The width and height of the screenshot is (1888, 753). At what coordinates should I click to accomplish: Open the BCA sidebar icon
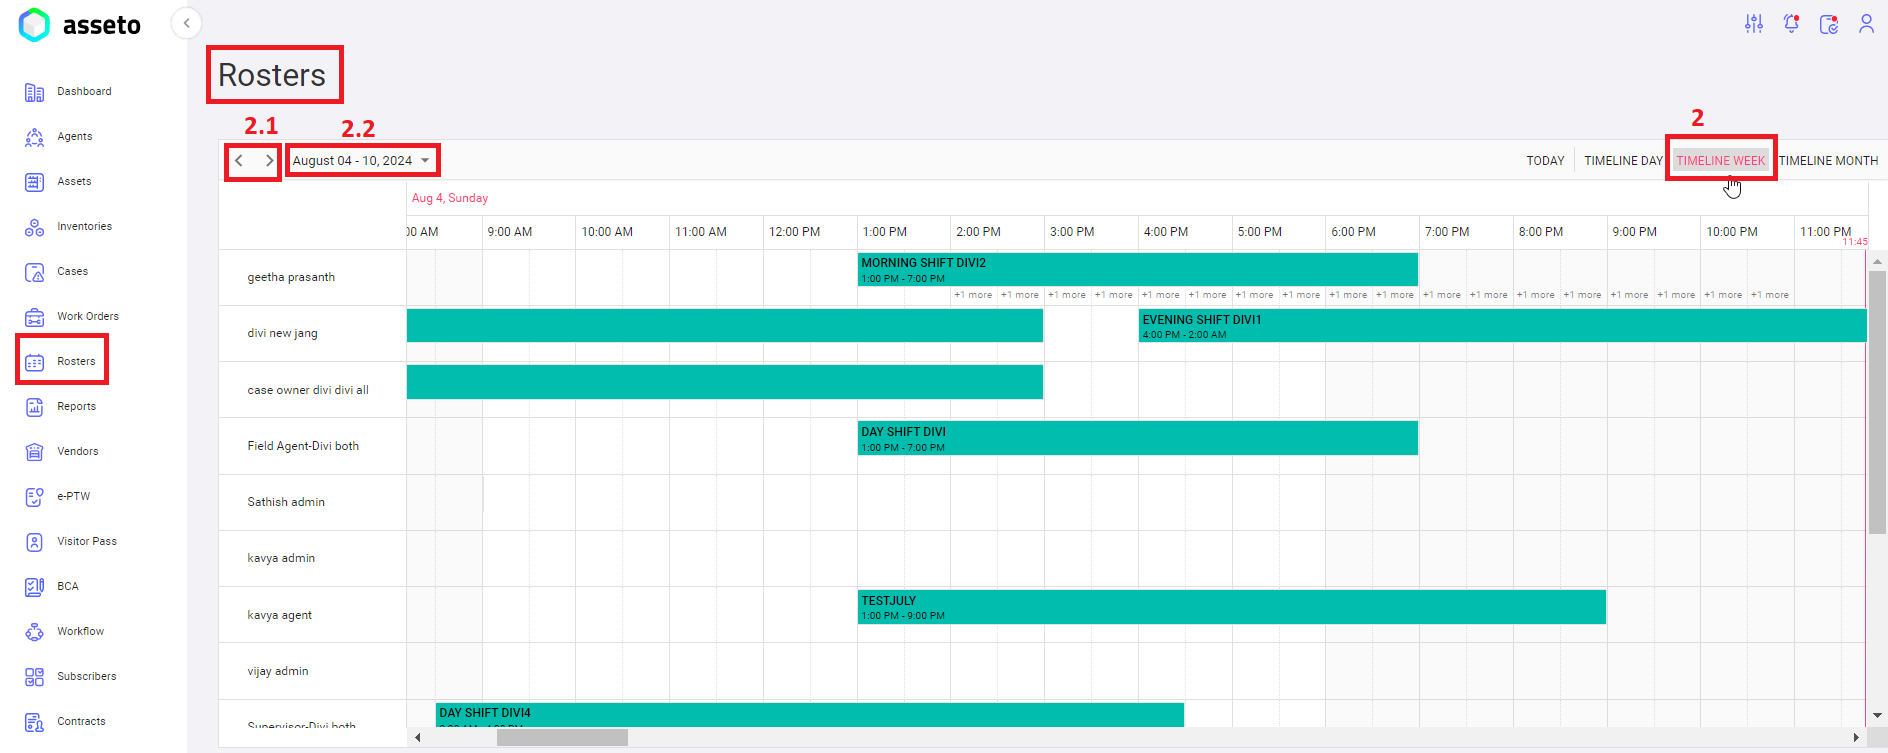tap(34, 587)
